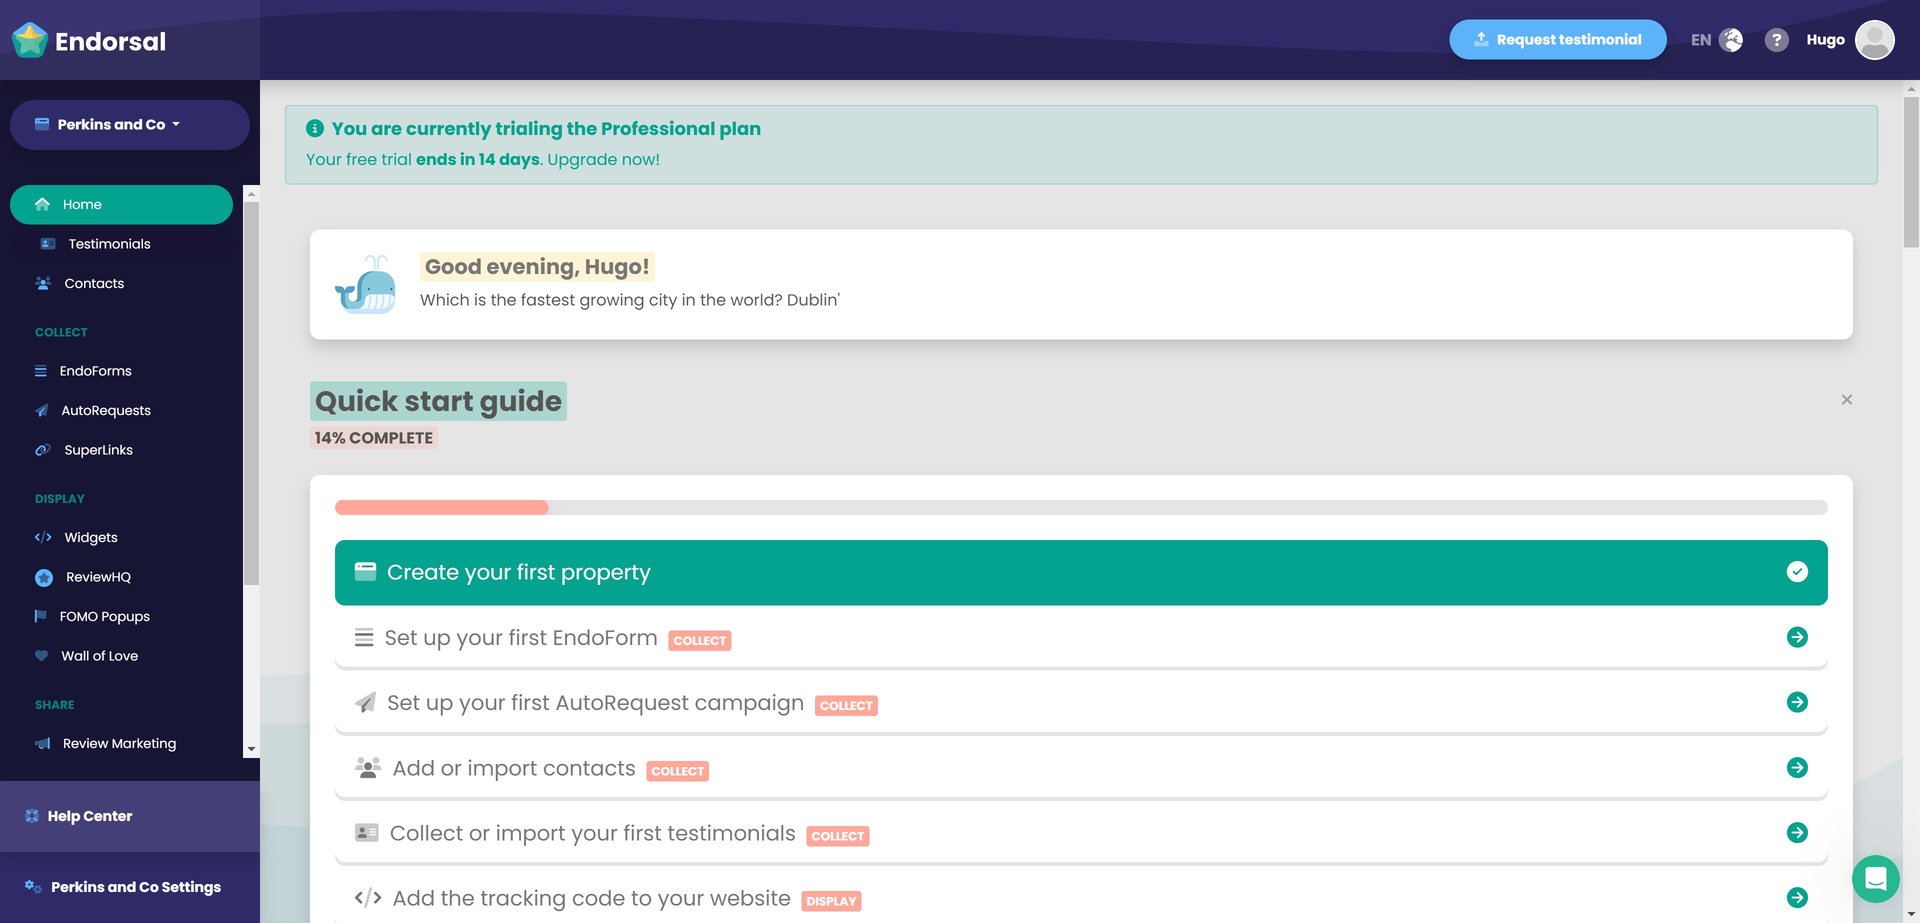Screen dimensions: 1920x923
Task: Click the Review Marketing megaphone icon
Action: click(x=43, y=743)
